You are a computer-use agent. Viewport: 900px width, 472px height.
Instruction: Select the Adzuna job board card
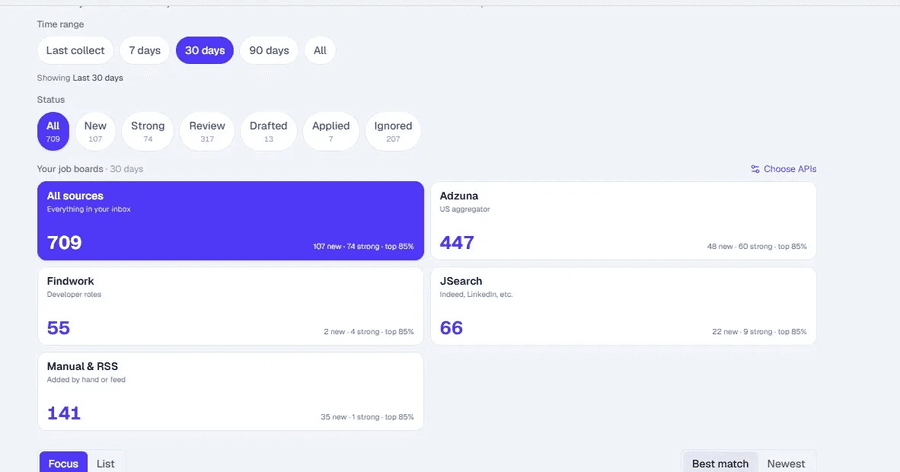coord(623,221)
